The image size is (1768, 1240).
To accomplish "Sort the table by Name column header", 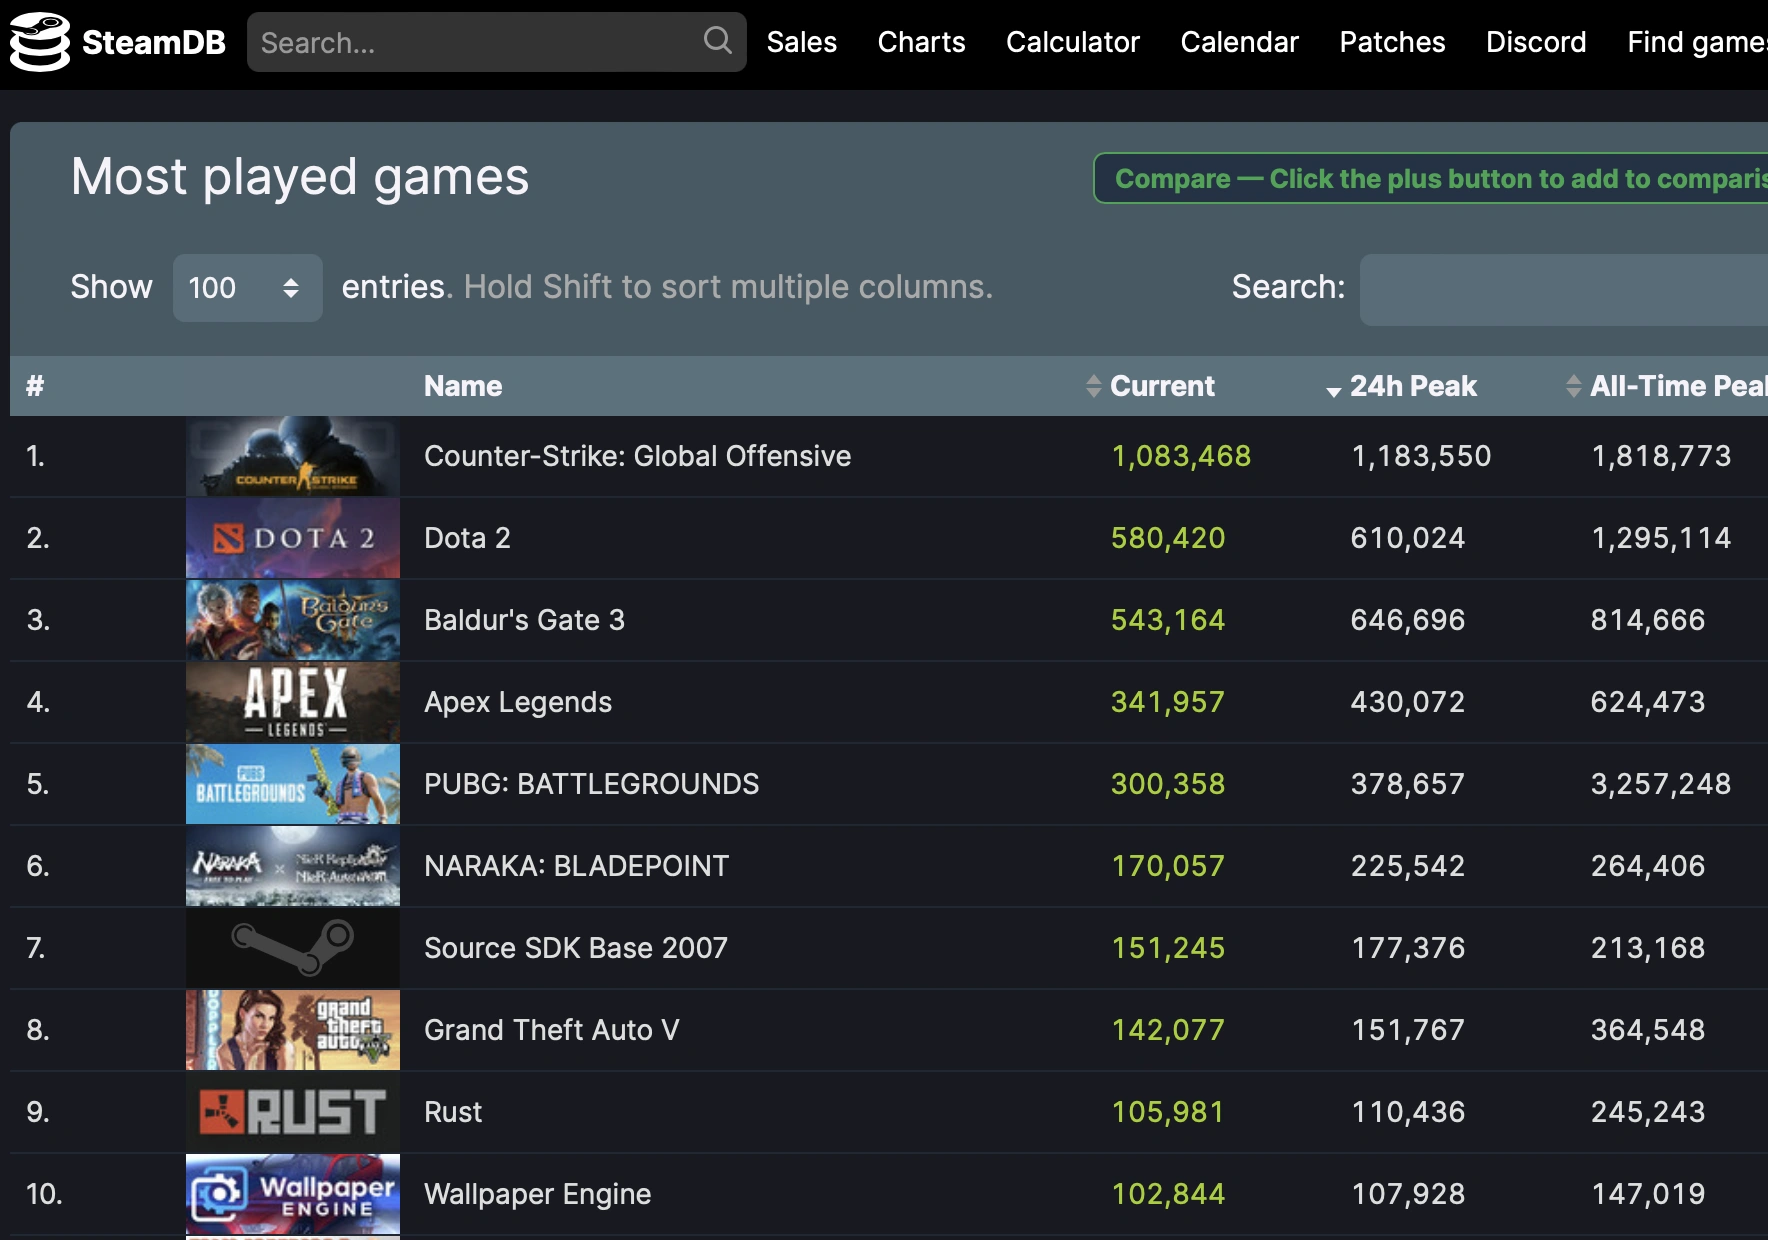I will coord(463,386).
